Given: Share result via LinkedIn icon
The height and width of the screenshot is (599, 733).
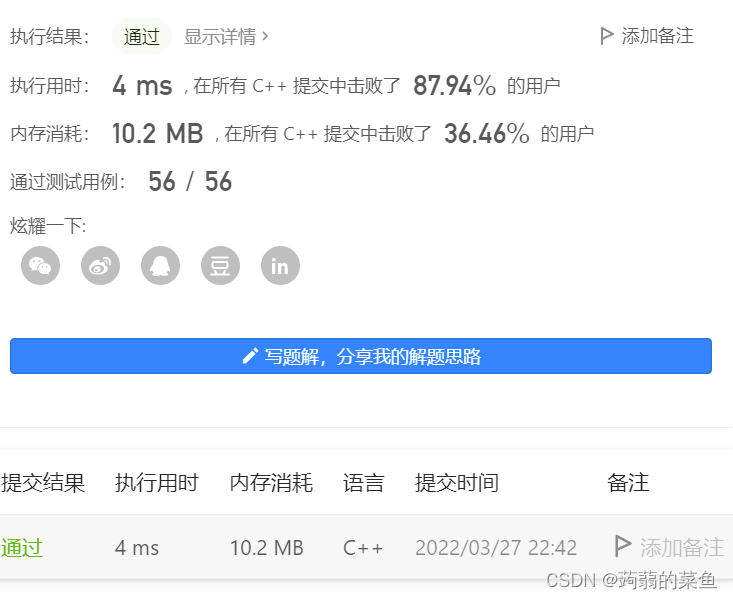Looking at the screenshot, I should pyautogui.click(x=280, y=266).
